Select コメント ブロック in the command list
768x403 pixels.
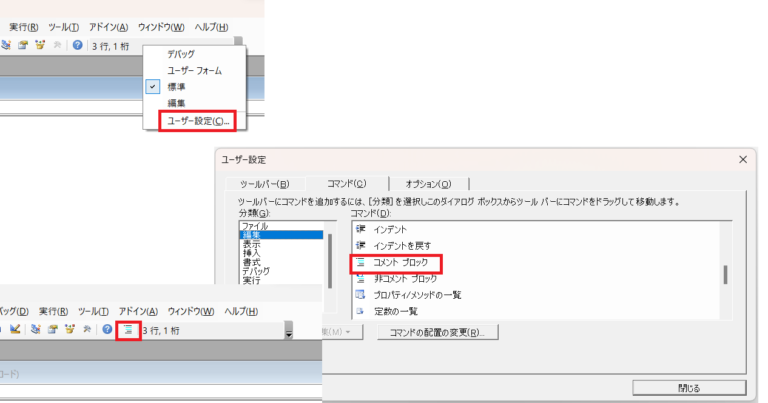coord(400,262)
